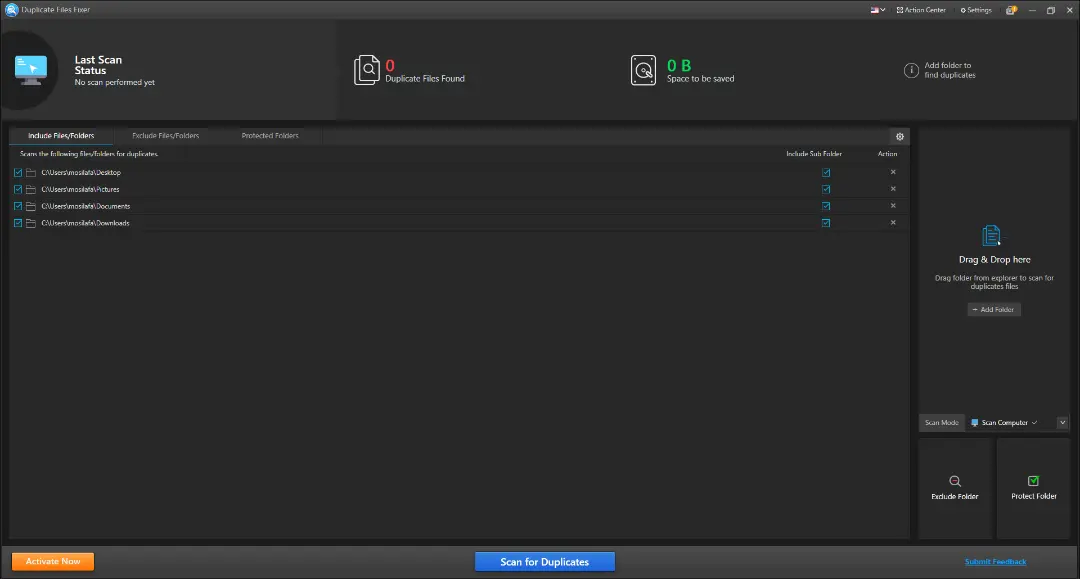Click the Duplicate Files Fixer app logo
The width and height of the screenshot is (1080, 579).
pyautogui.click(x=11, y=10)
